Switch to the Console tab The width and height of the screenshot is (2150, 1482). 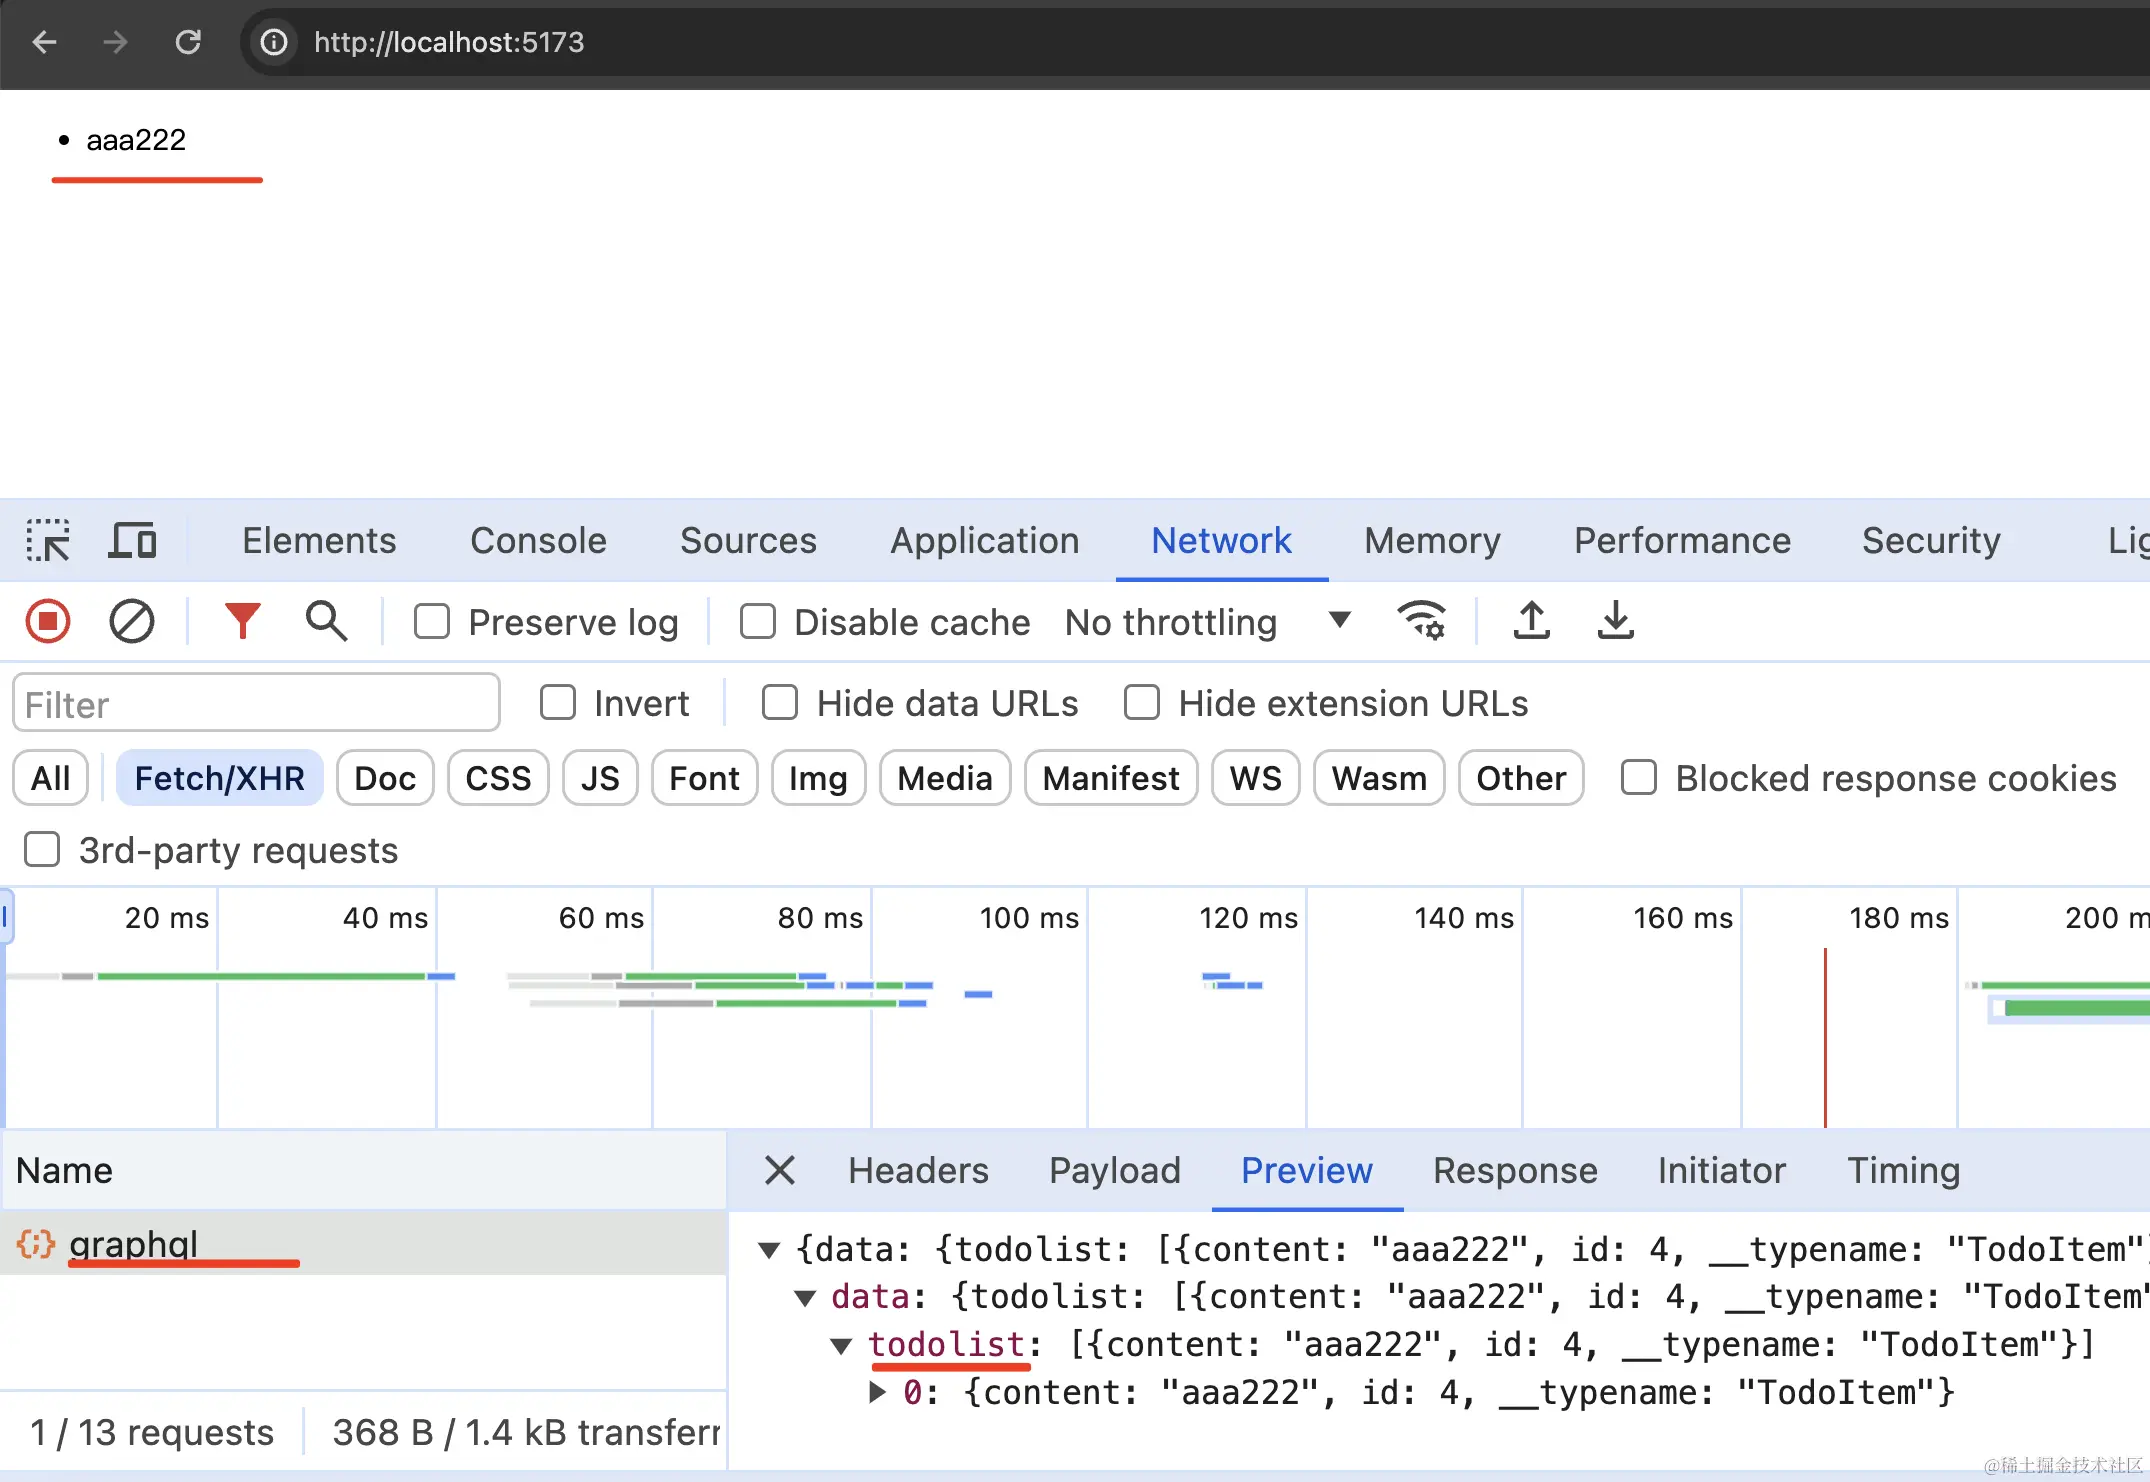538,541
